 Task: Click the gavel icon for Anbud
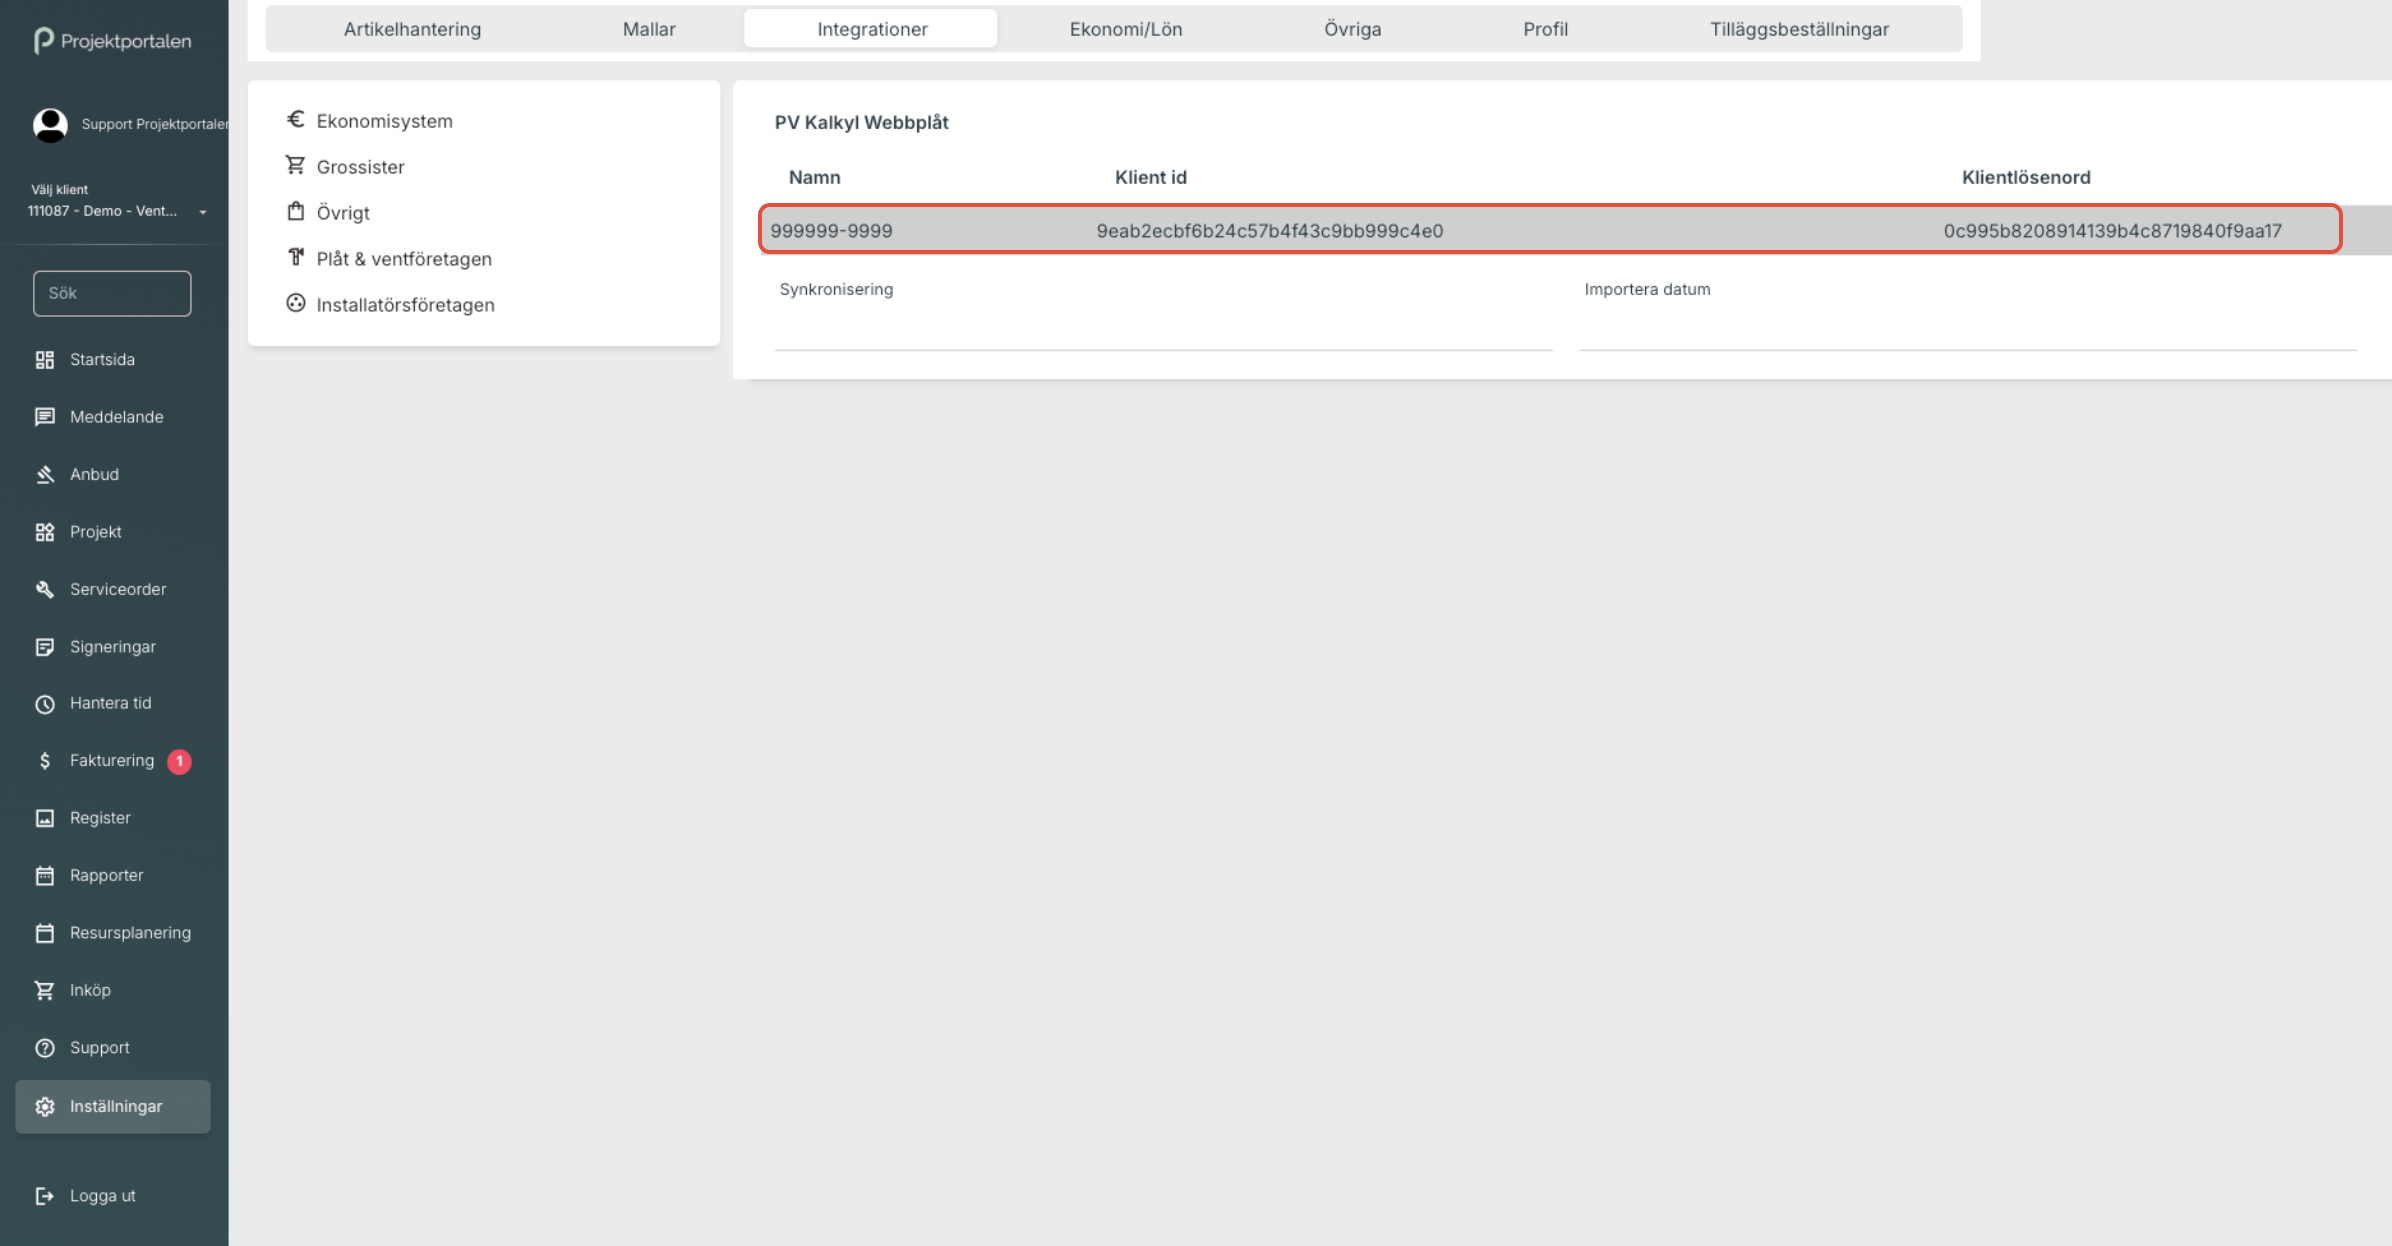pyautogui.click(x=45, y=474)
